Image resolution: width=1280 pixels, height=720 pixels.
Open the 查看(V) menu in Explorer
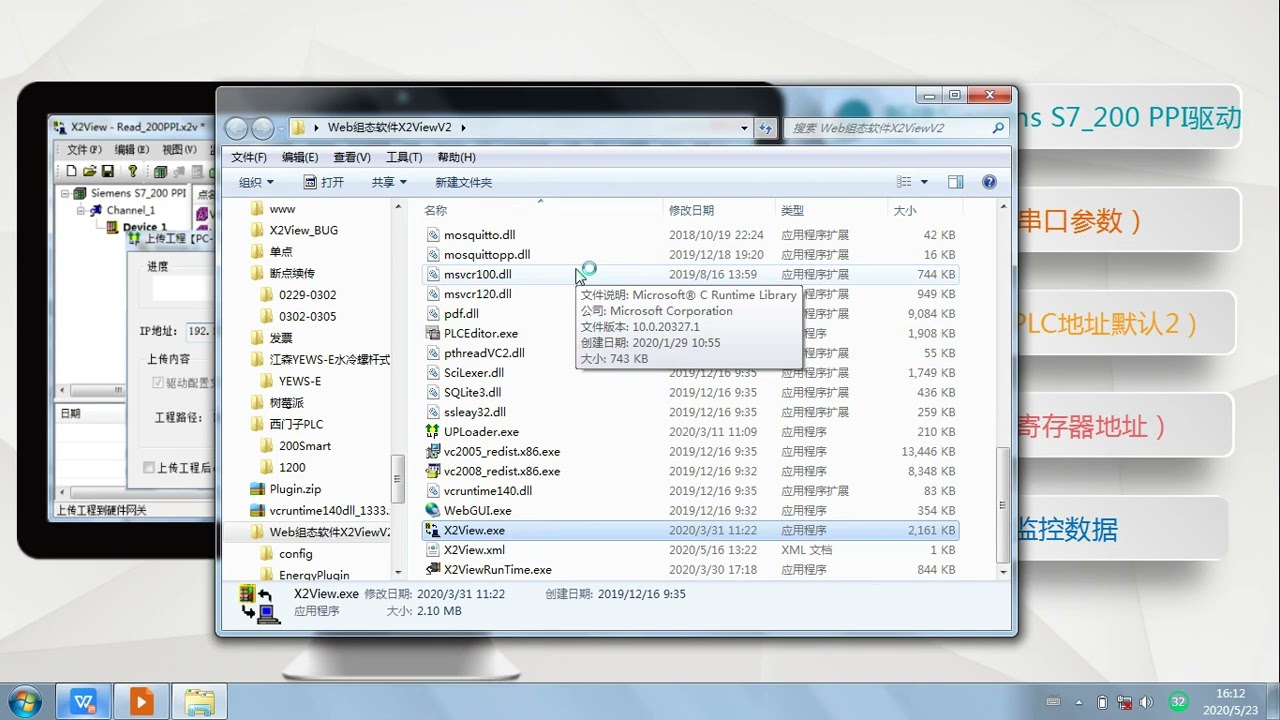352,157
